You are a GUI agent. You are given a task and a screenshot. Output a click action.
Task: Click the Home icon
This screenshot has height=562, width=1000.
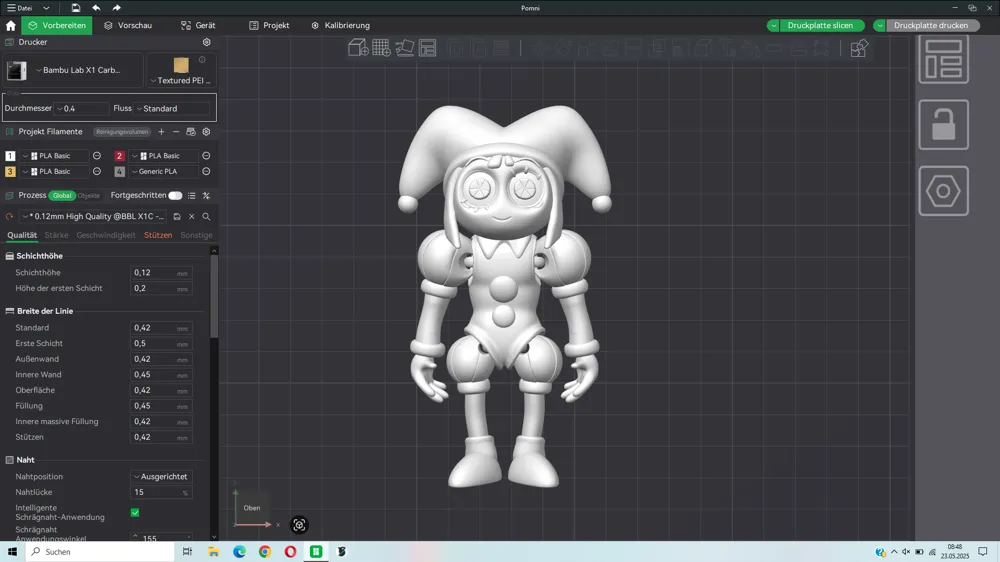(10, 26)
